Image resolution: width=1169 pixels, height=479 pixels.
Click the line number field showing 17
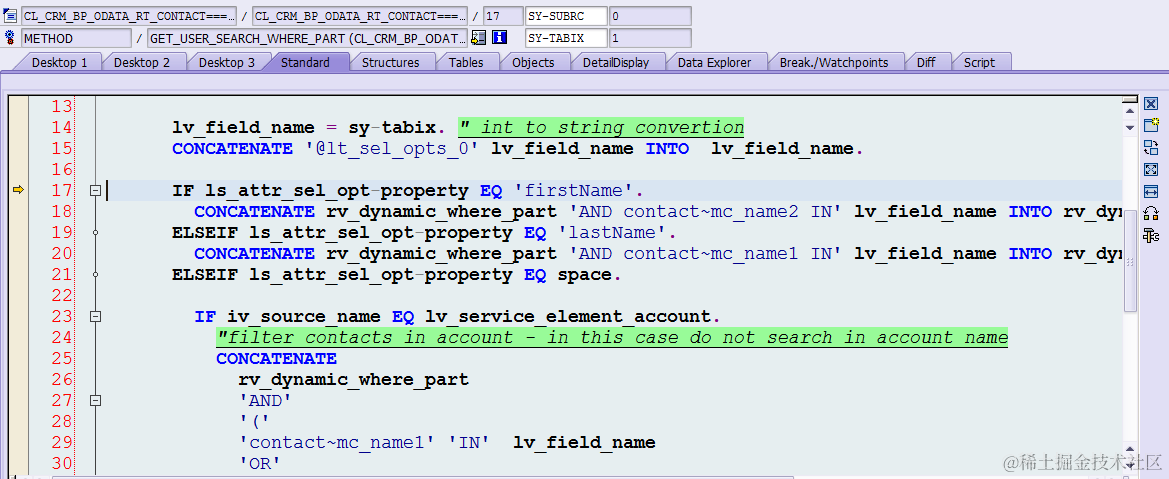502,16
